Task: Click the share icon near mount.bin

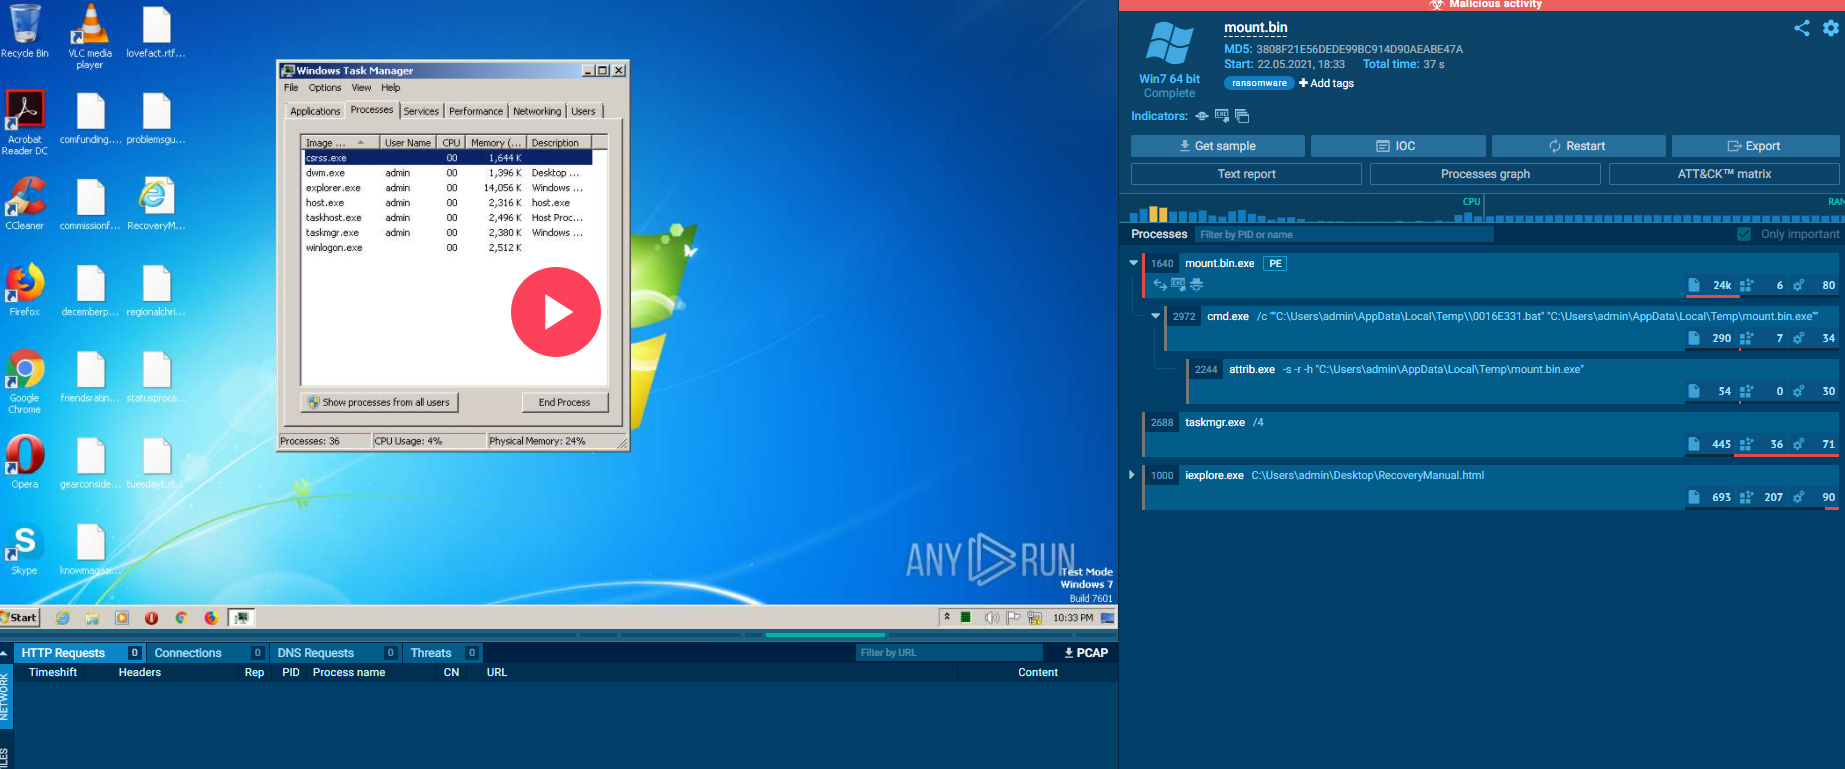Action: coord(1802,28)
